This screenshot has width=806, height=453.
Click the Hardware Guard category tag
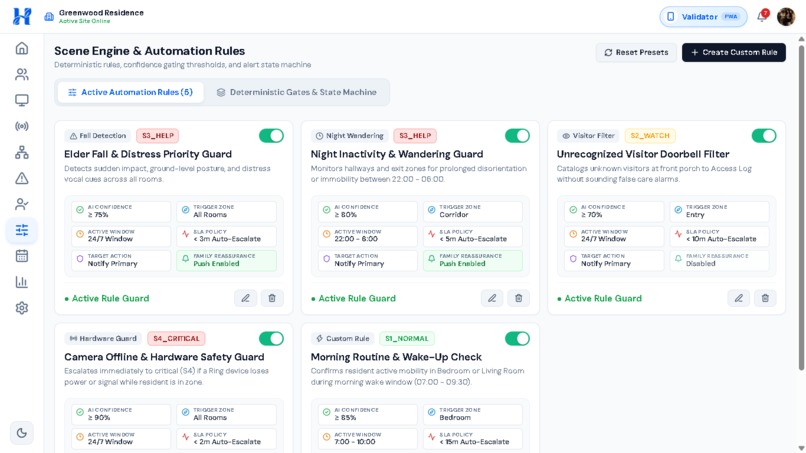(x=103, y=339)
